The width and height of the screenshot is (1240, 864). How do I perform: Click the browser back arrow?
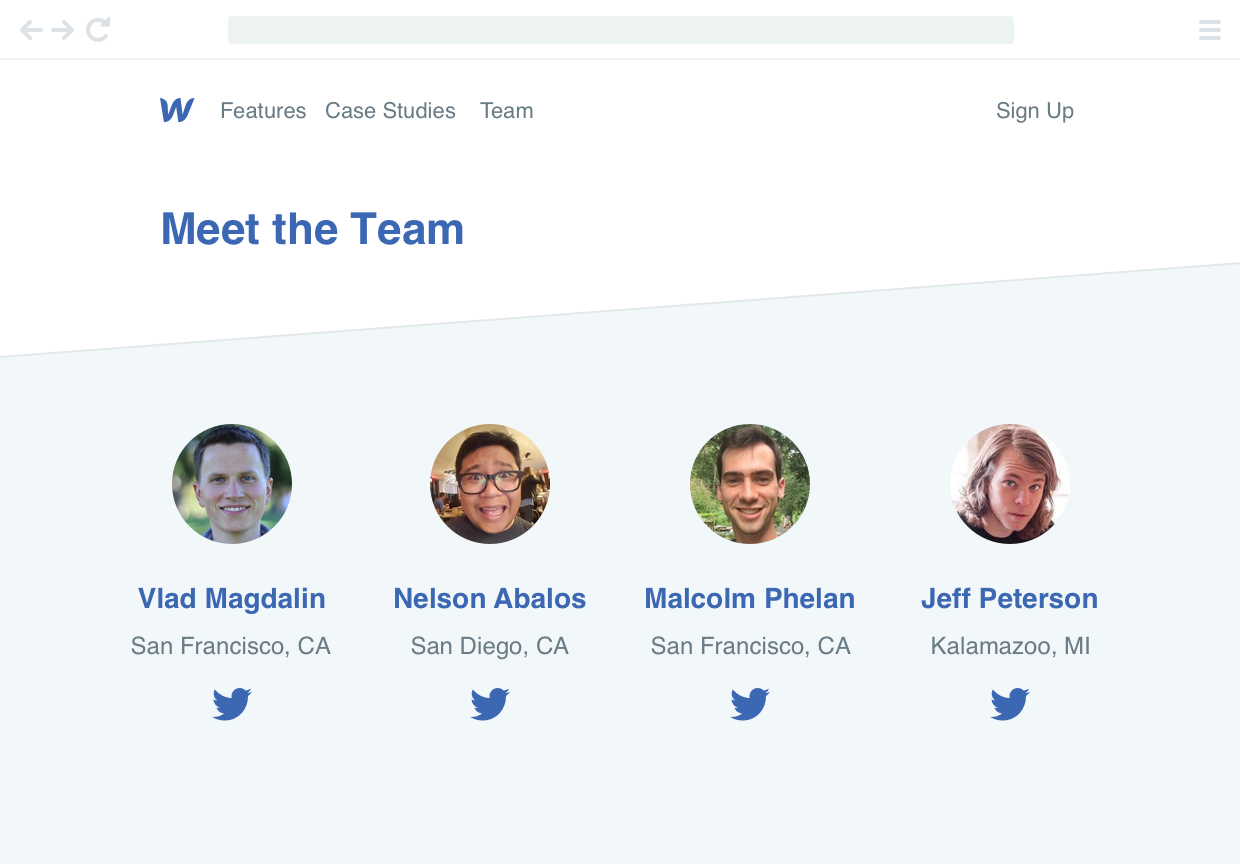point(32,30)
